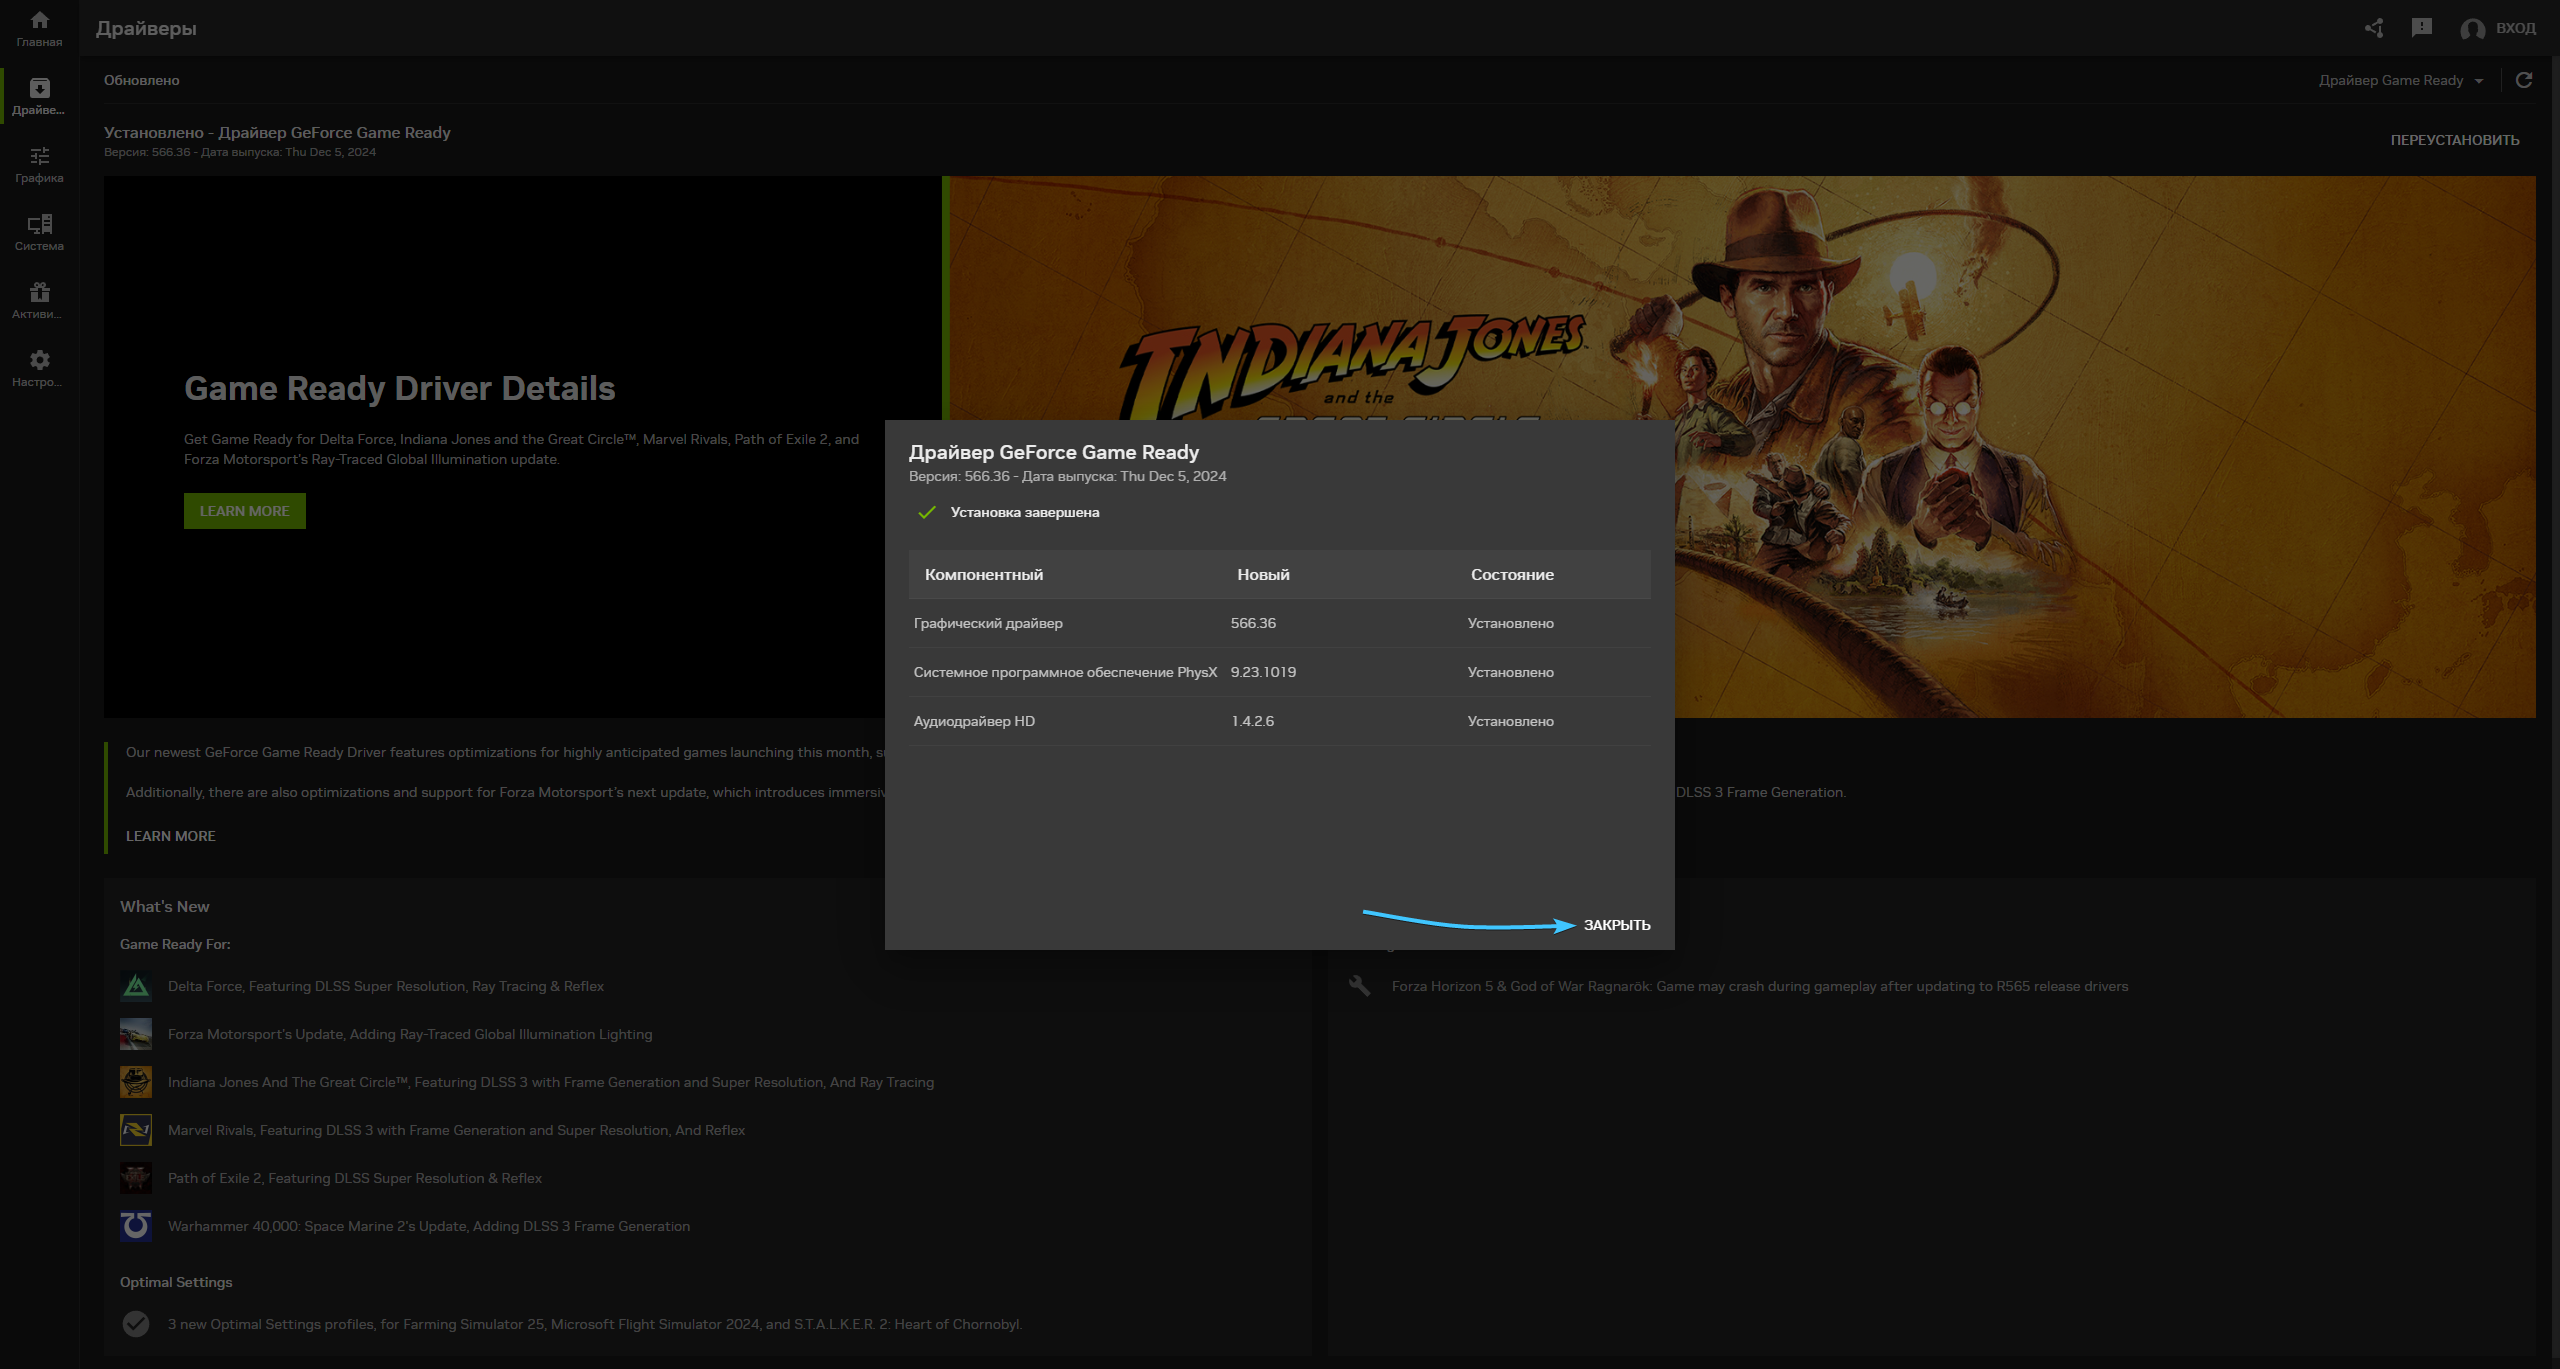Click the Новый column header
Viewport: 2560px width, 1369px height.
[x=1263, y=575]
